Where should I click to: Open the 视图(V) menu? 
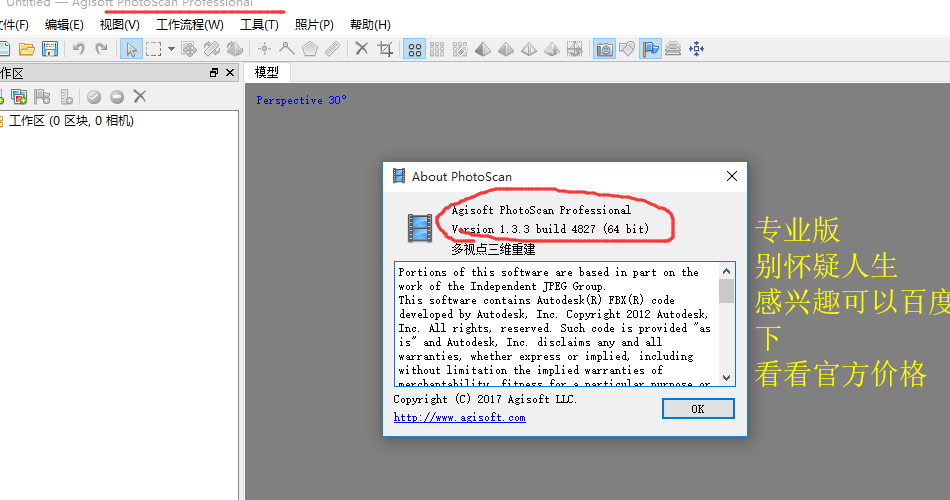point(119,25)
